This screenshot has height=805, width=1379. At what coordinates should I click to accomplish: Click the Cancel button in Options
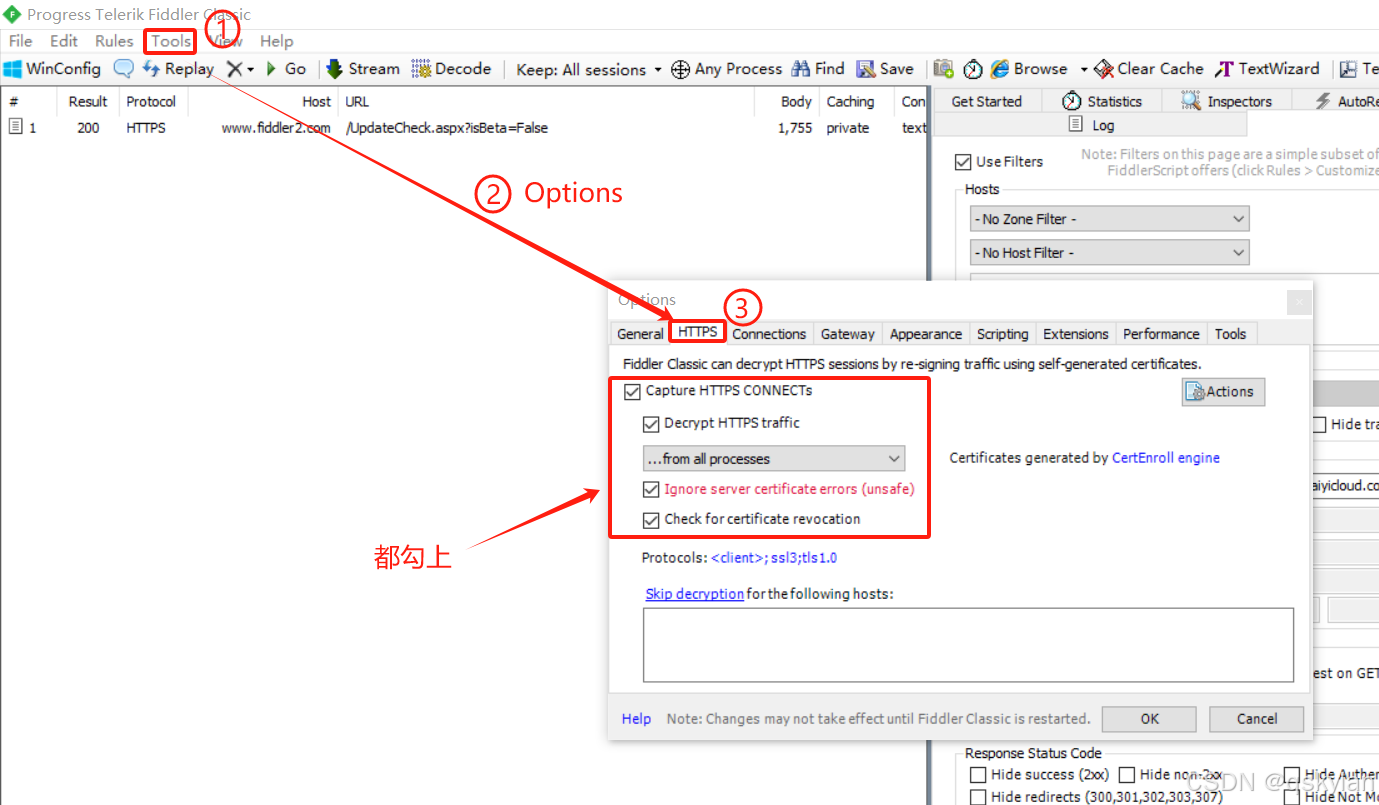[x=1257, y=719]
